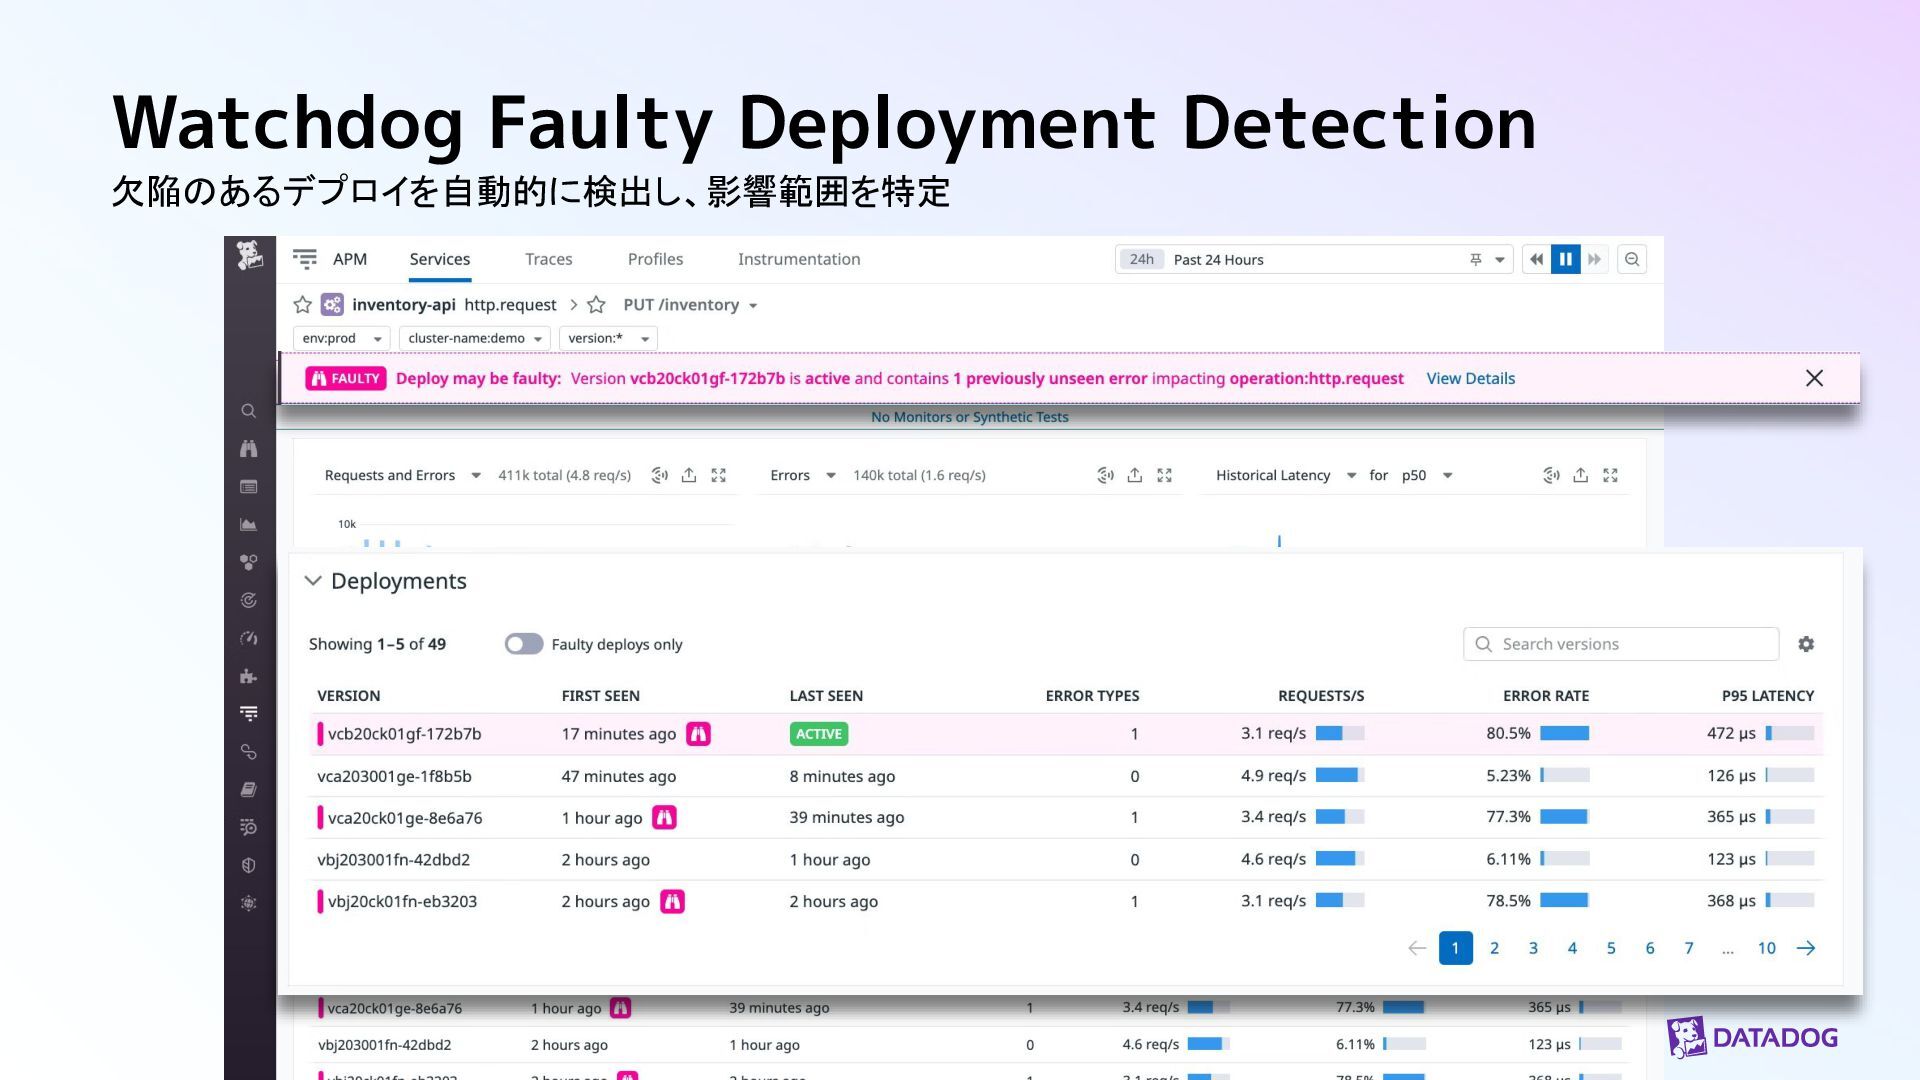Step time range backward
Viewport: 1920px width, 1080px height.
[x=1536, y=259]
